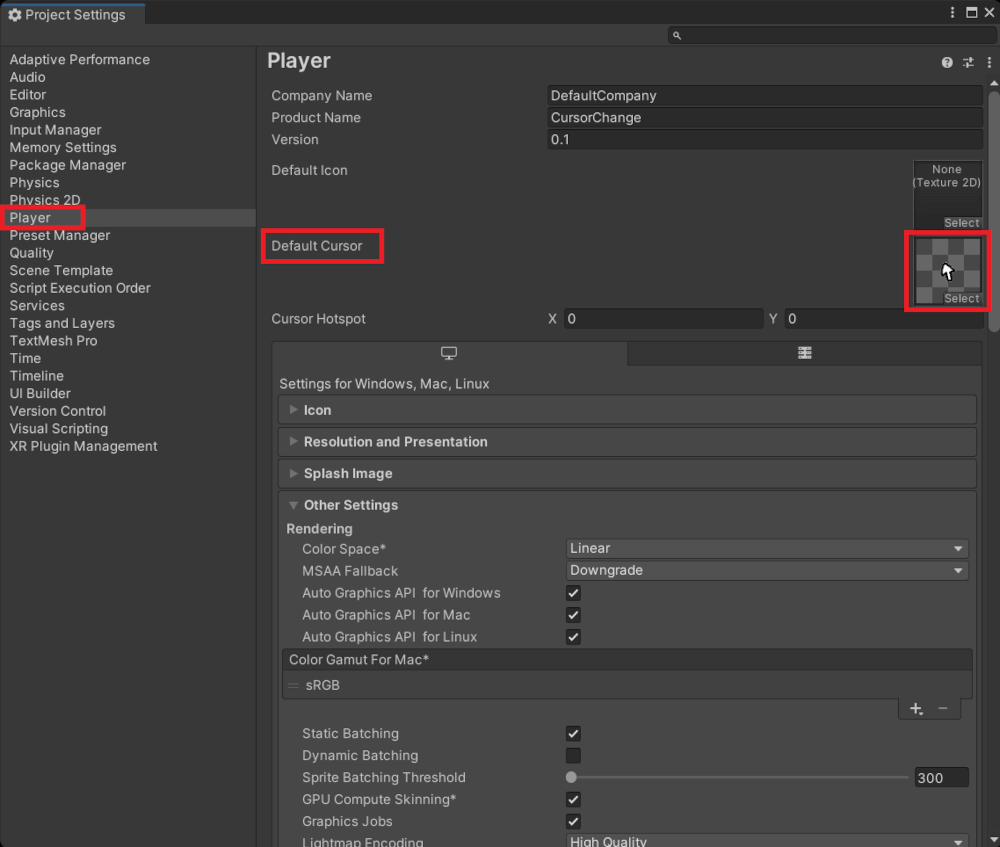Remove Color Gamut entry with minus icon

pyautogui.click(x=943, y=709)
